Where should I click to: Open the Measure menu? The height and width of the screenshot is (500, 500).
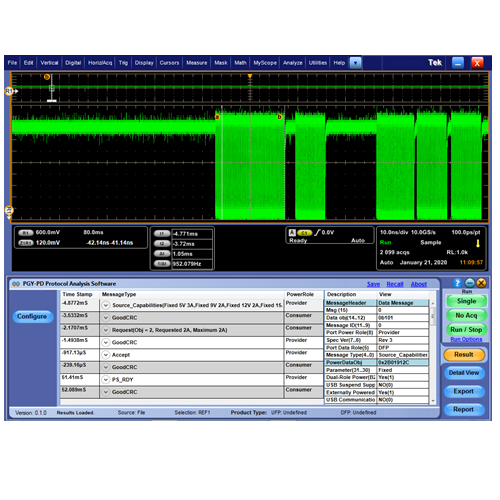pyautogui.click(x=197, y=63)
